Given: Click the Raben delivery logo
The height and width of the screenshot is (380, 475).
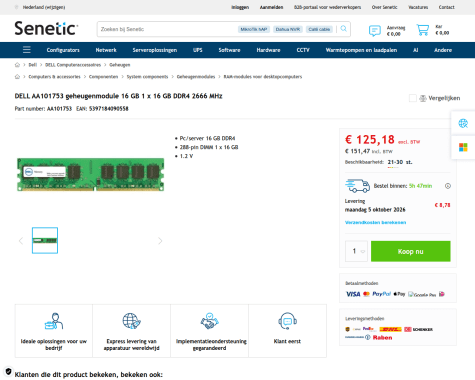Looking at the screenshot, I should click(382, 337).
